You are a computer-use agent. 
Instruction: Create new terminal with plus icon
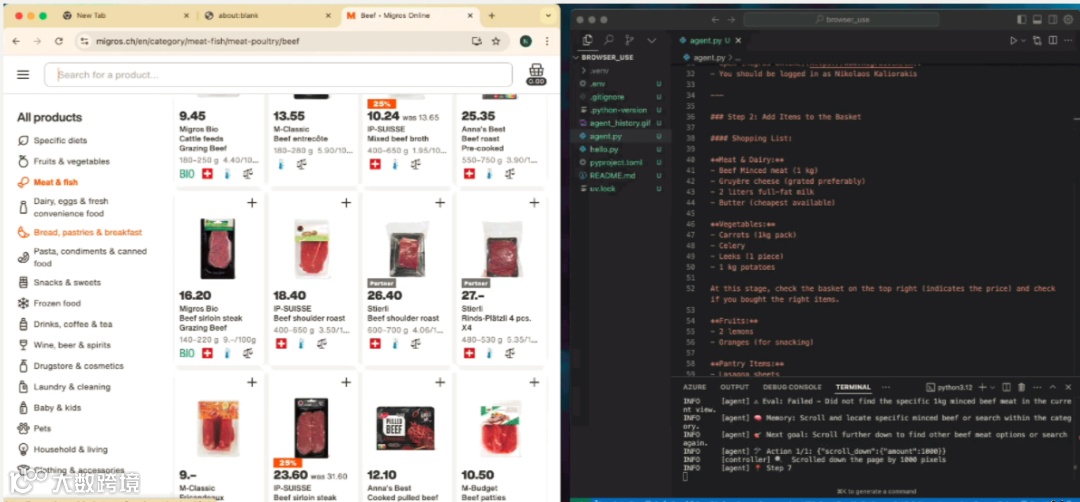(982, 387)
